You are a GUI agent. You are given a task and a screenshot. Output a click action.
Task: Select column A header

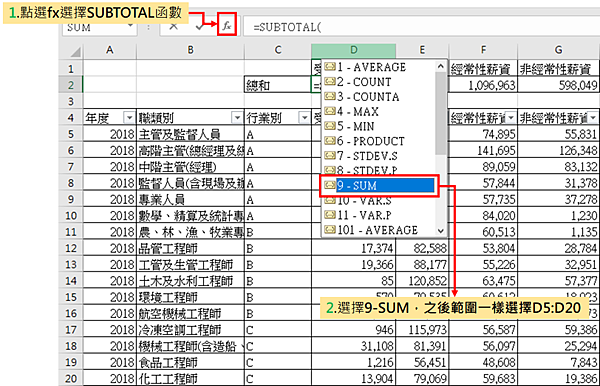point(110,50)
